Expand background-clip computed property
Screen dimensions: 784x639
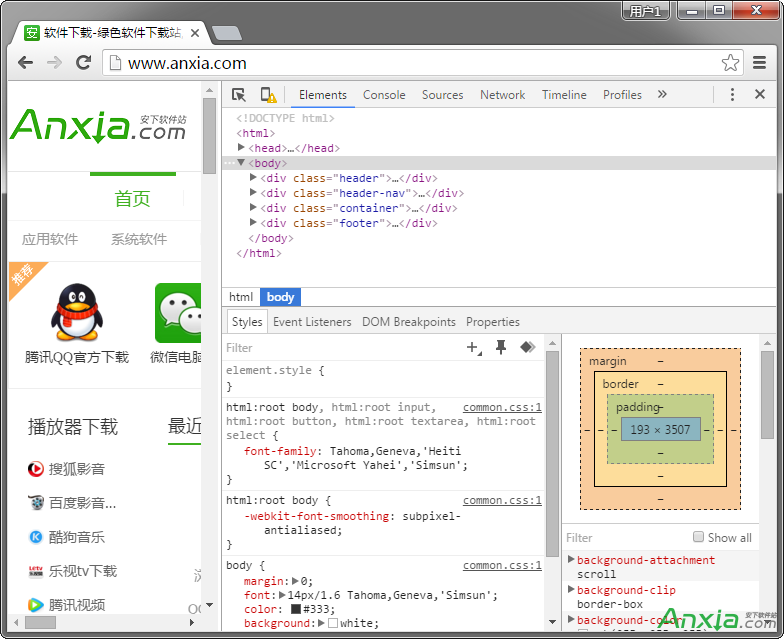click(x=571, y=590)
